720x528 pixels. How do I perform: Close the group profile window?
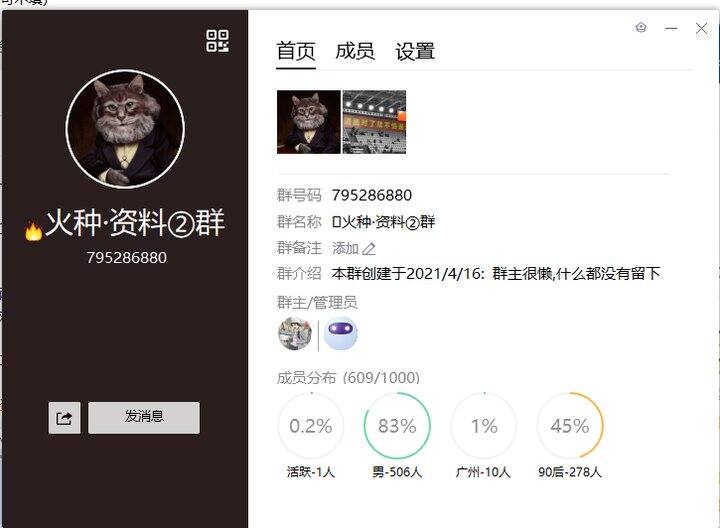(x=701, y=28)
